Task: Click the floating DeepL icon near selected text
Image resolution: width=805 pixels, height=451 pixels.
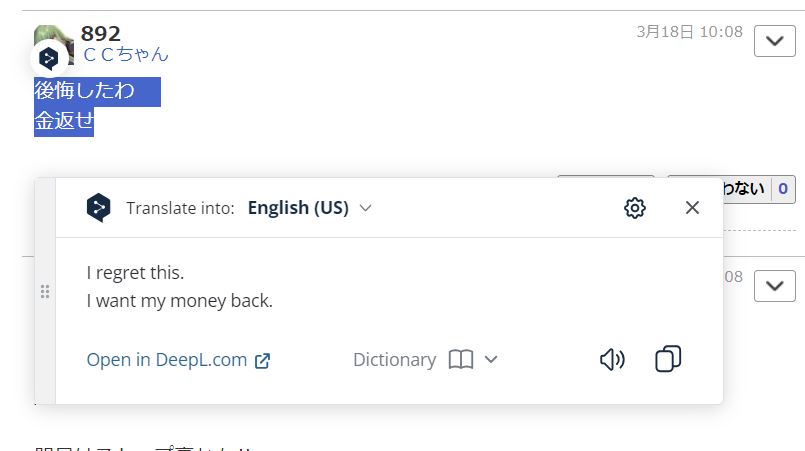Action: (49, 59)
